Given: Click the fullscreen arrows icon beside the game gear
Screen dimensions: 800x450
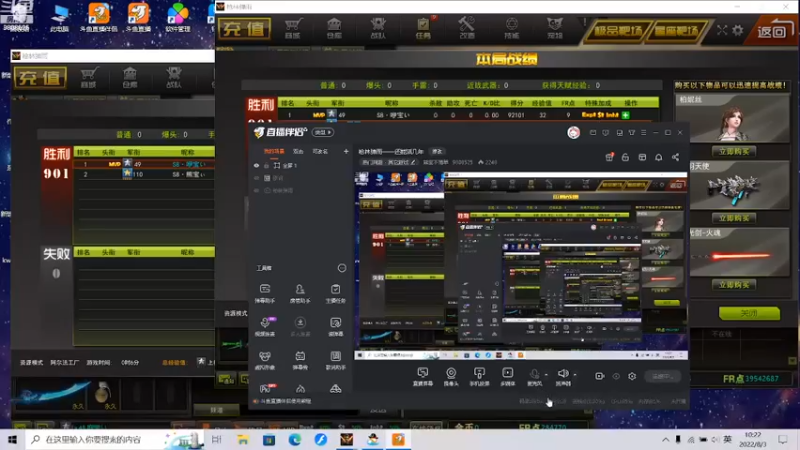Looking at the screenshot, I should coord(722,30).
